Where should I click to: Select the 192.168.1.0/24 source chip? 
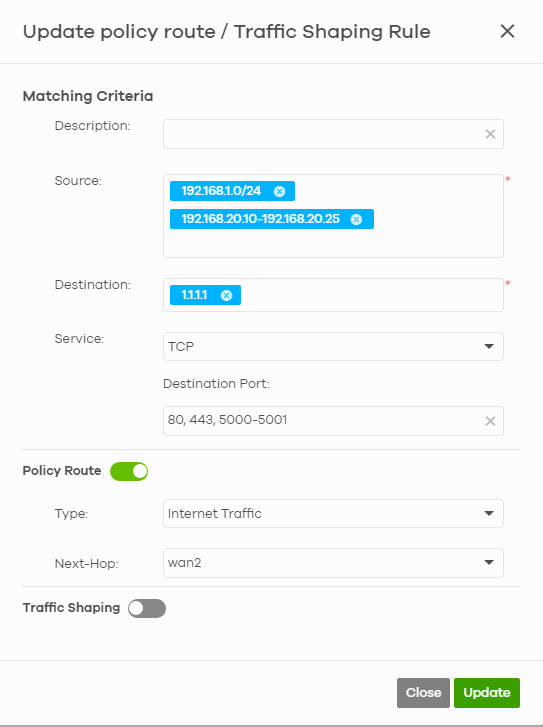click(x=221, y=191)
